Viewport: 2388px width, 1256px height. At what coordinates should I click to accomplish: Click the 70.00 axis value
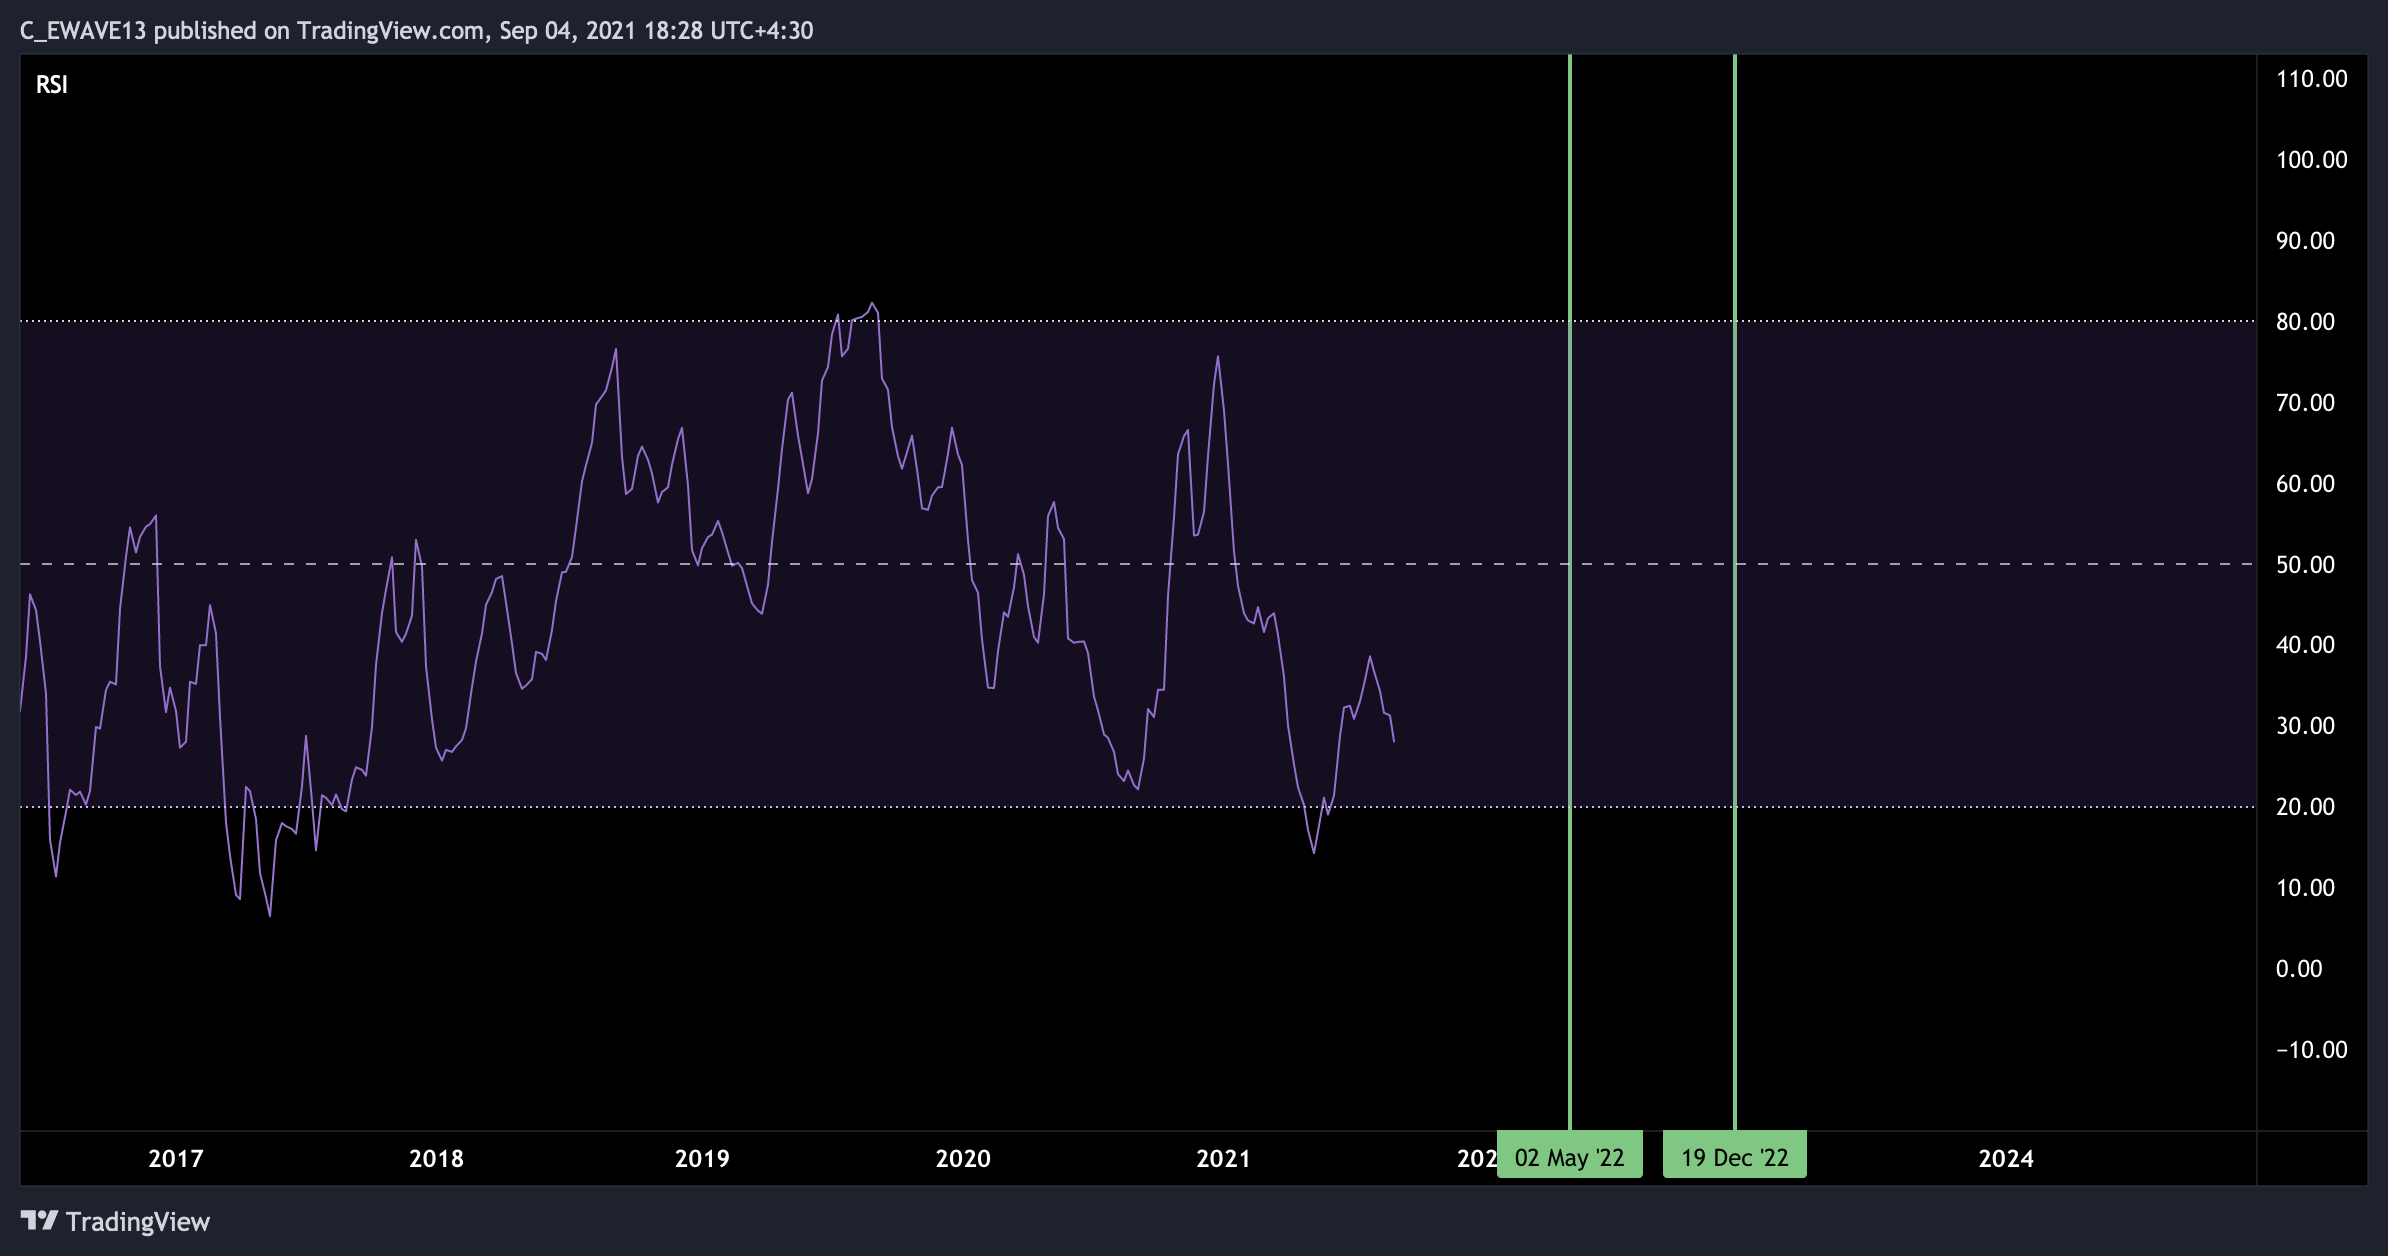pyautogui.click(x=2305, y=402)
